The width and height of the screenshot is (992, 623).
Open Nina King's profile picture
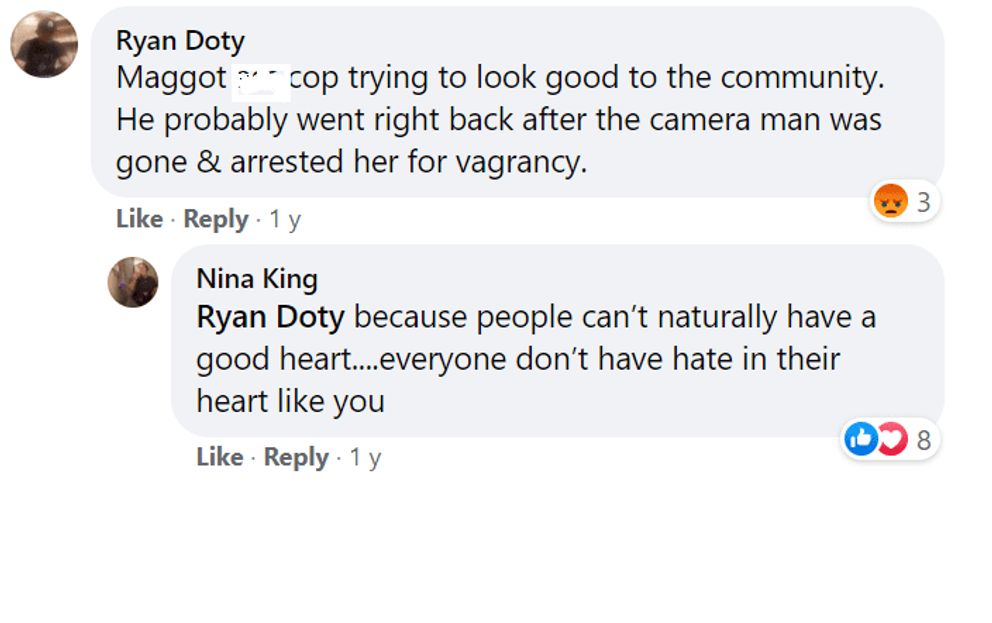tap(133, 281)
